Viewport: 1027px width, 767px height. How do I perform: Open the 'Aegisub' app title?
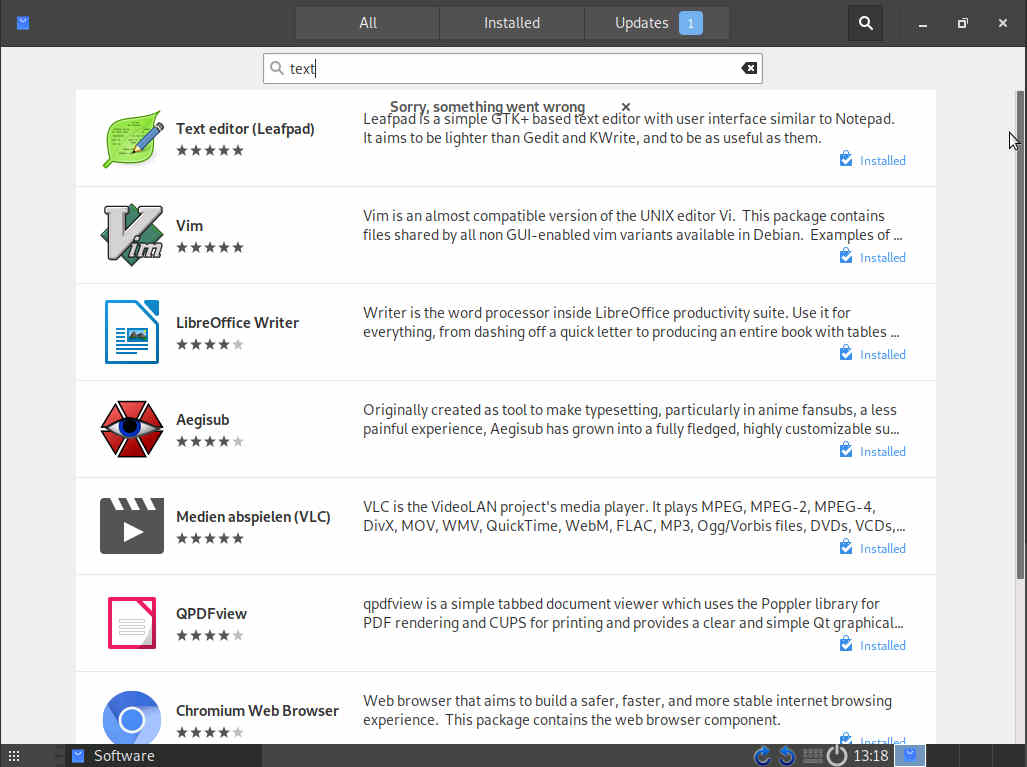[x=202, y=420]
